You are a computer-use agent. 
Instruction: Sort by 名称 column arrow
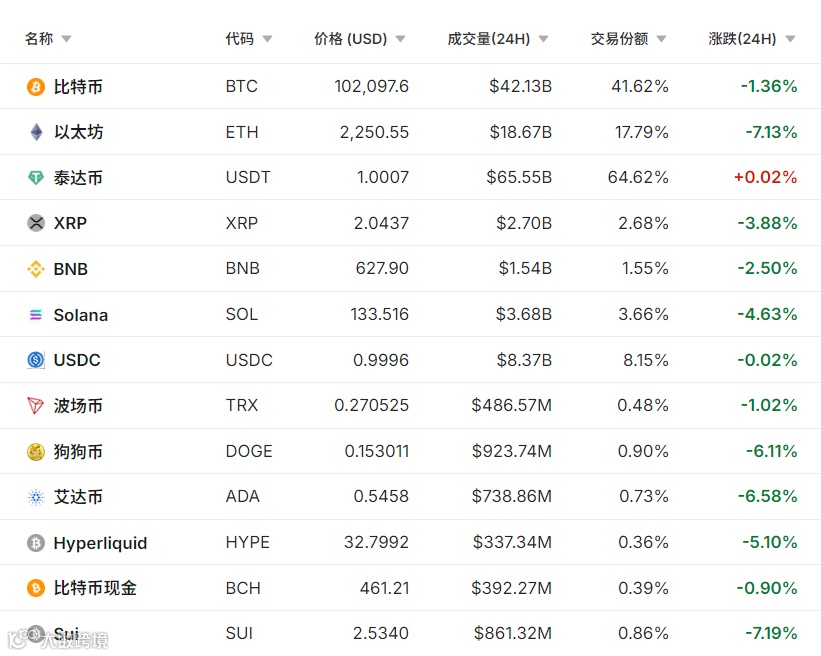tap(67, 39)
